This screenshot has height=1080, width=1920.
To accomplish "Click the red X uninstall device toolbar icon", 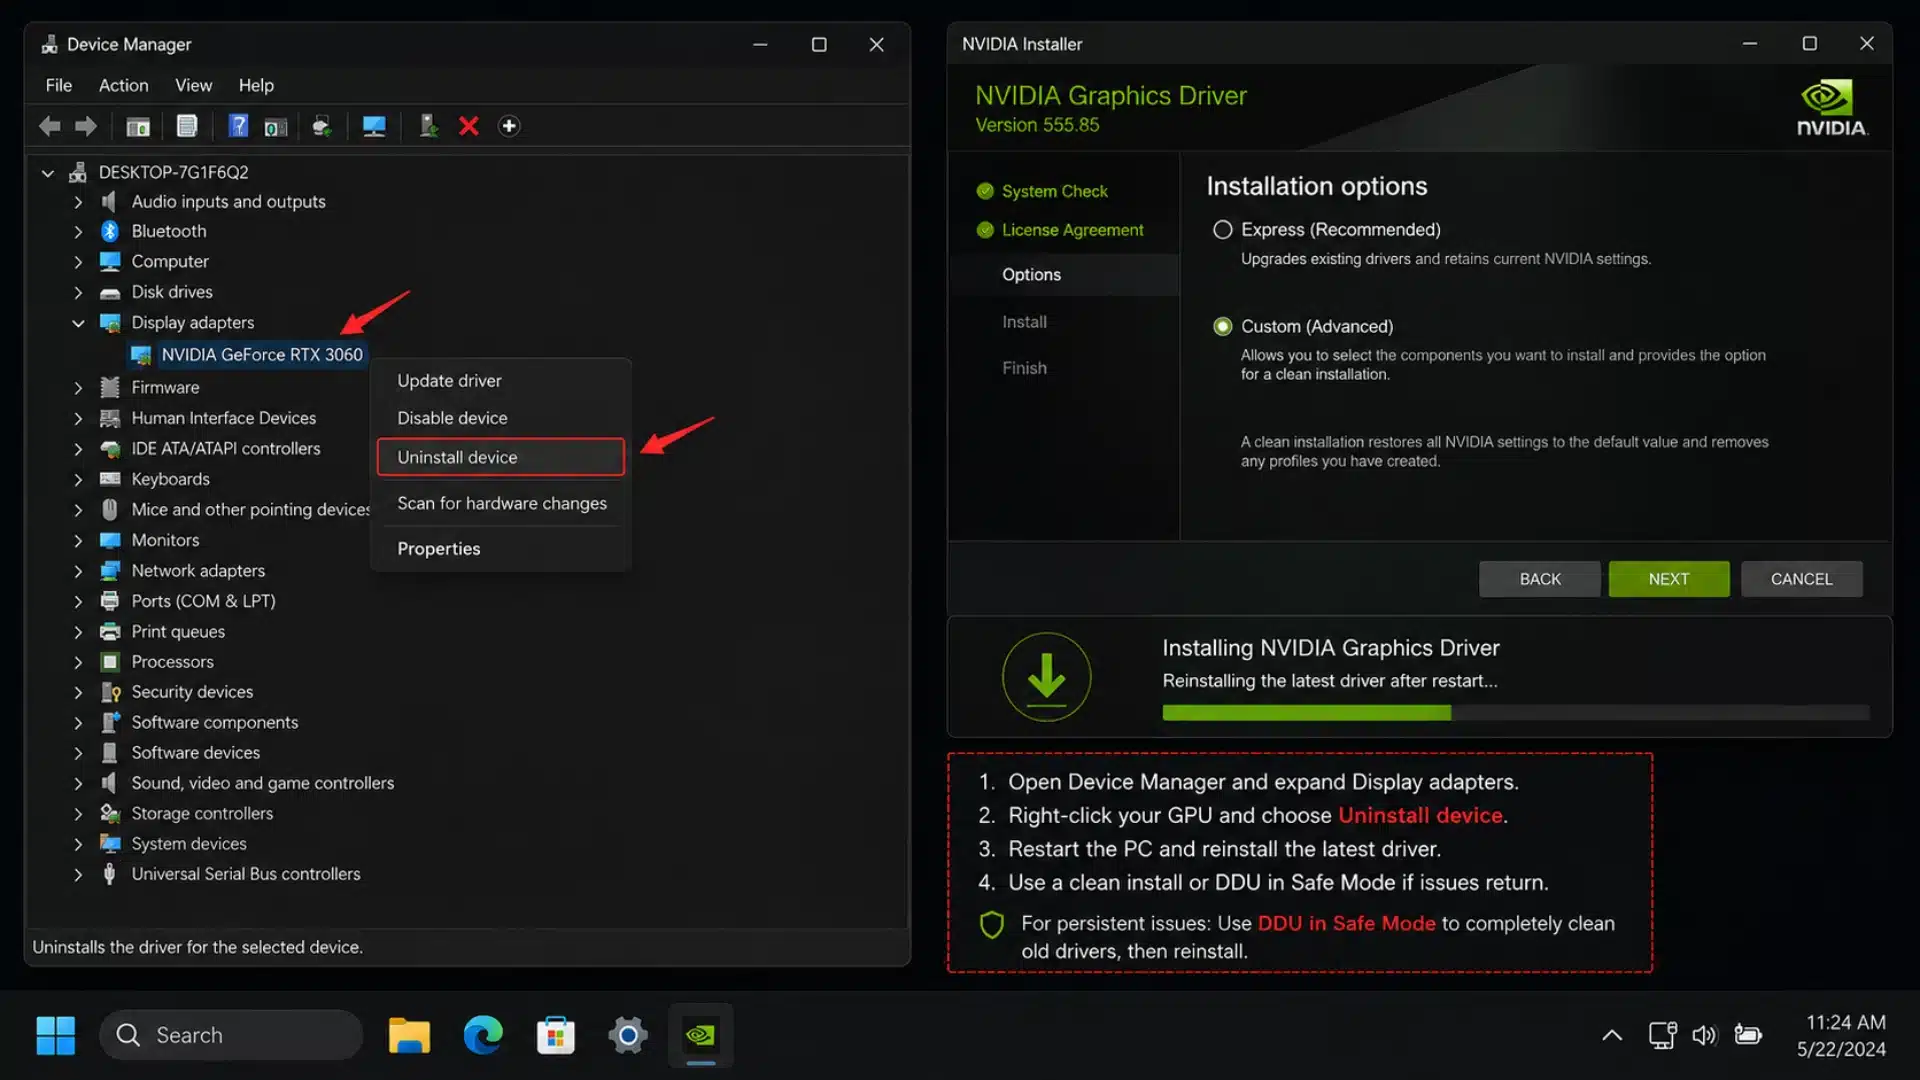I will click(x=468, y=126).
